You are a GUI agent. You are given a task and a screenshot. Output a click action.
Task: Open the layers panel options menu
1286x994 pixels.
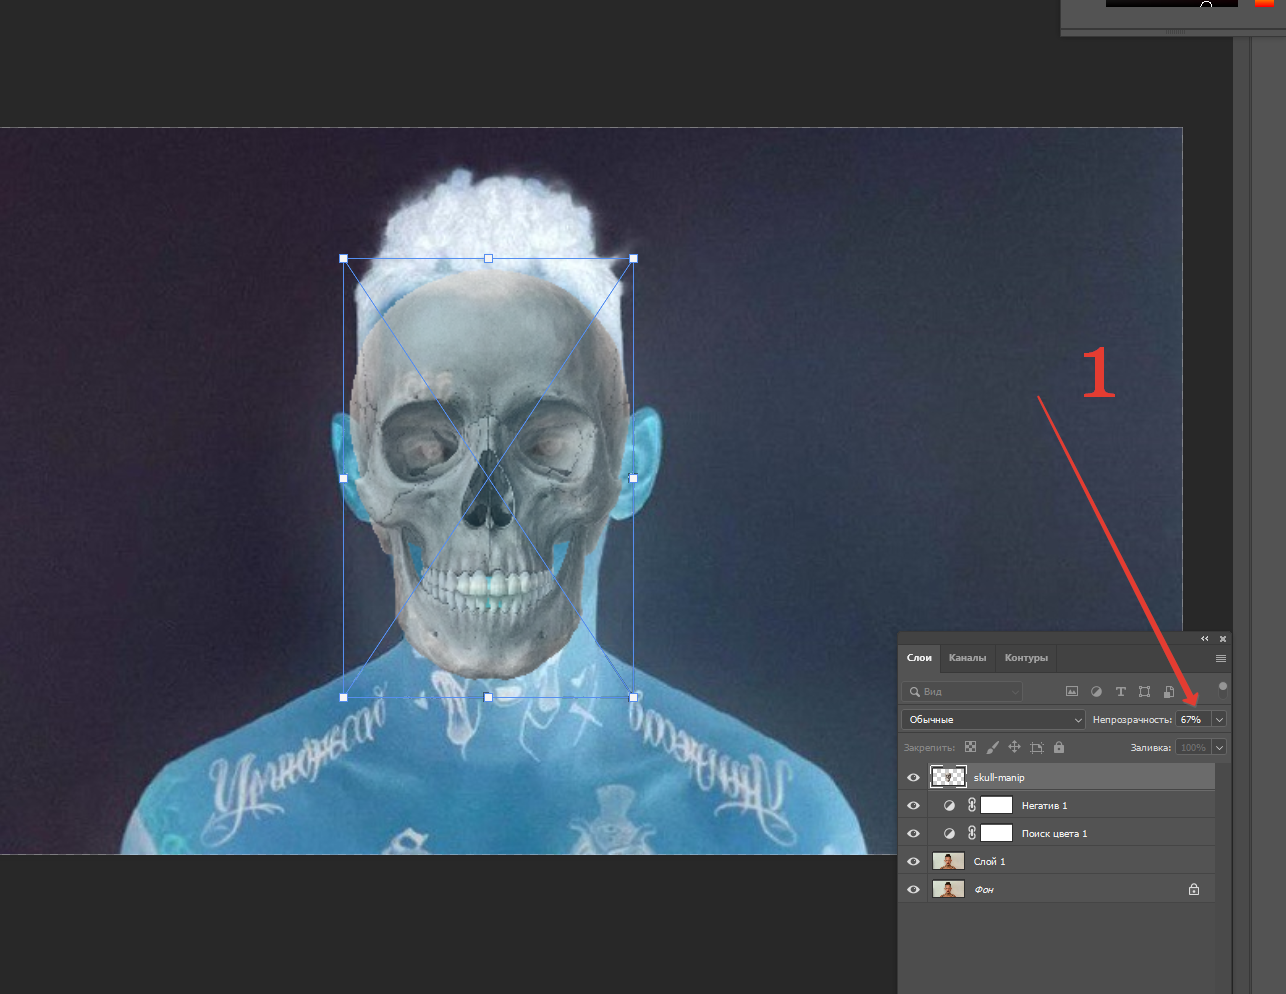pos(1220,658)
